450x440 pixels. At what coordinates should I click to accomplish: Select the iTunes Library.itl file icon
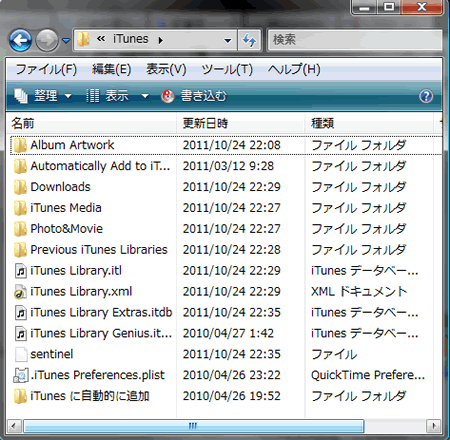click(x=21, y=271)
